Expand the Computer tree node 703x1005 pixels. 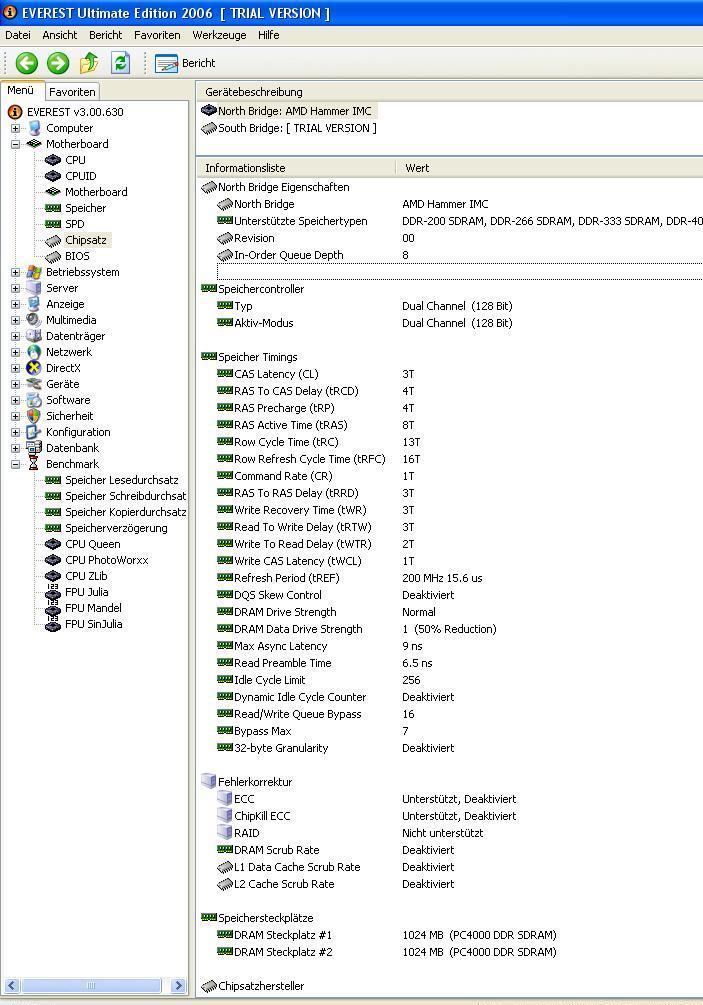(15, 128)
